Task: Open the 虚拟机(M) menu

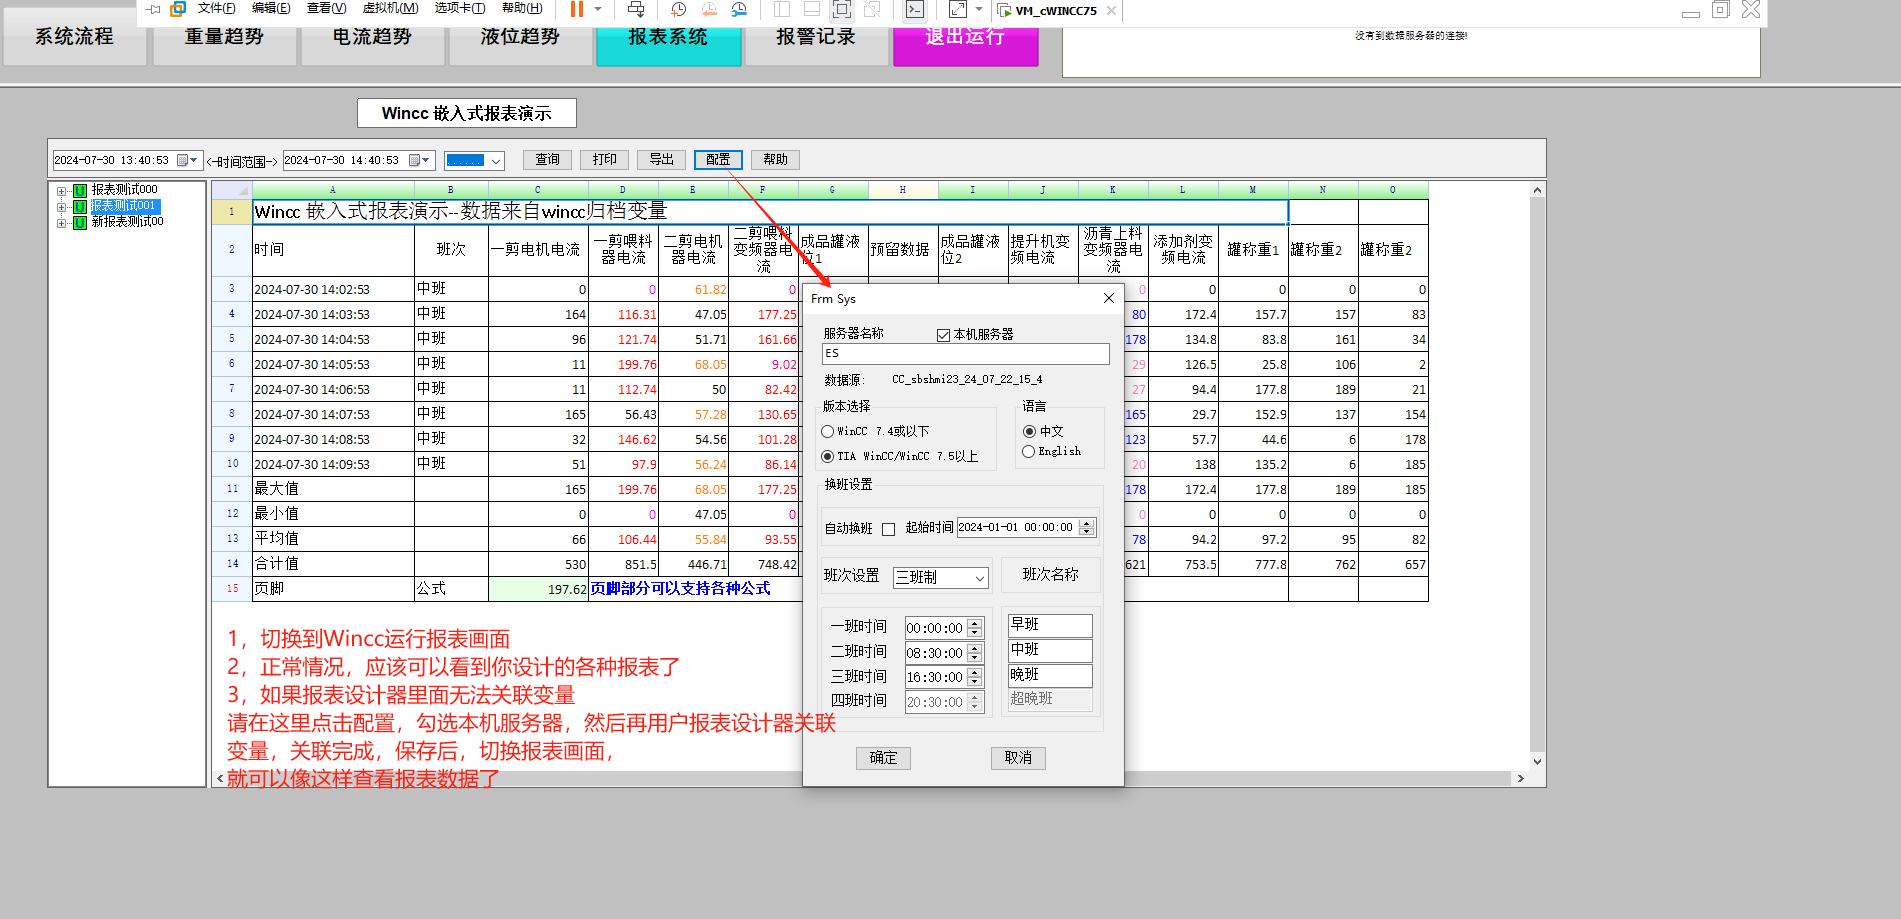Action: click(x=389, y=8)
